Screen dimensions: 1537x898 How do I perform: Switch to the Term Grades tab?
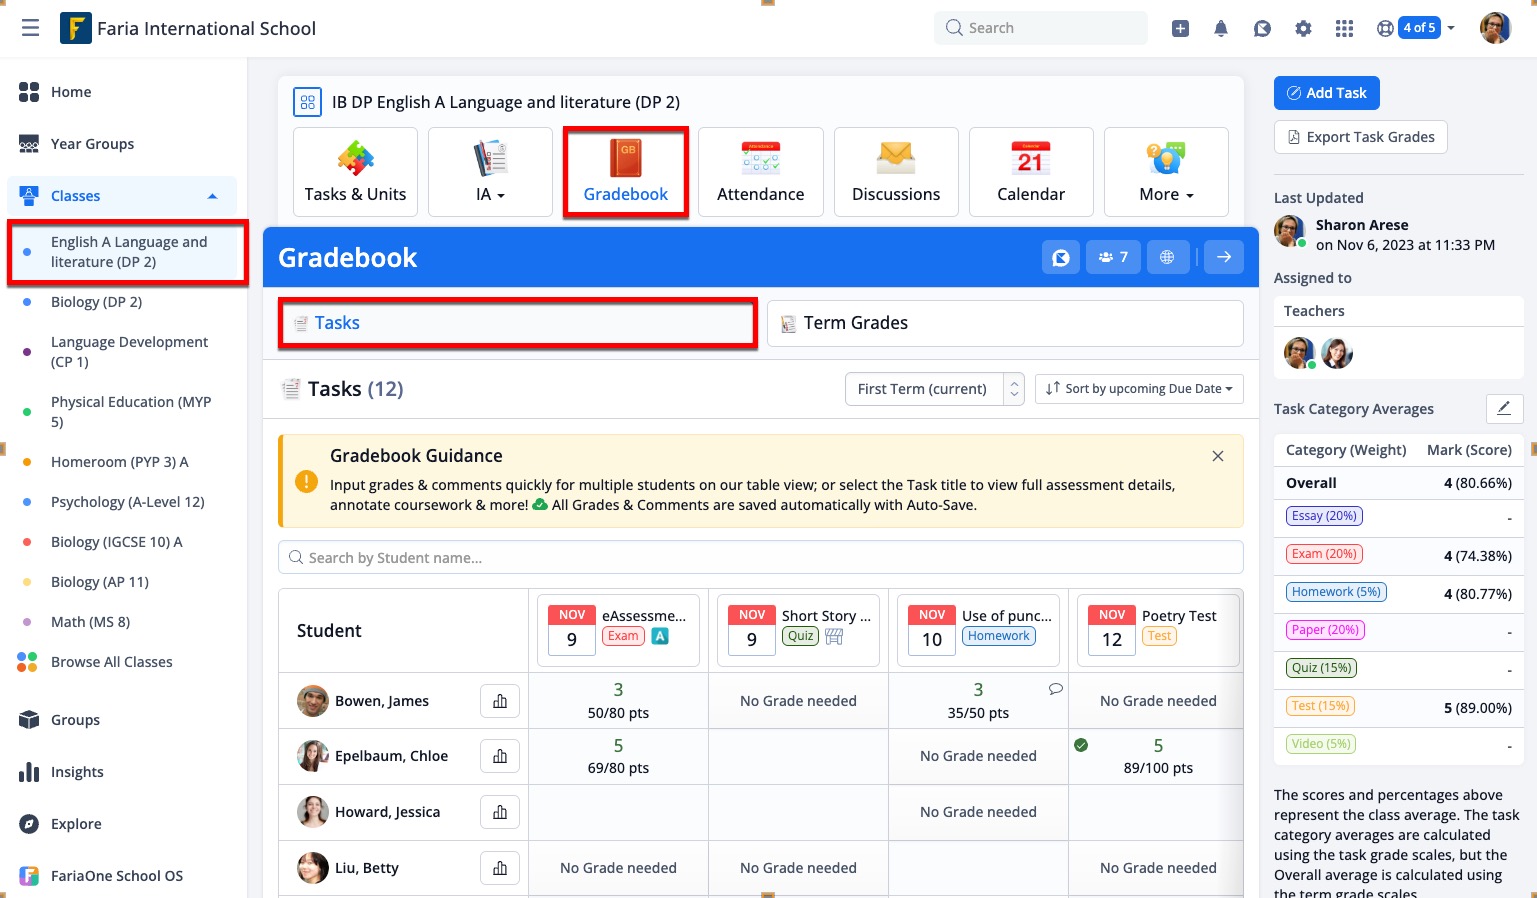coord(1004,323)
